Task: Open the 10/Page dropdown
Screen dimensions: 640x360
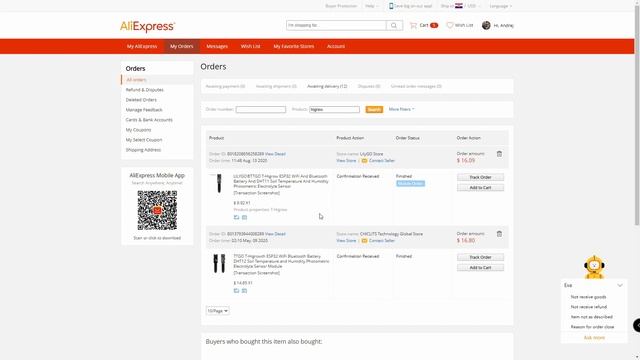Action: tap(218, 311)
